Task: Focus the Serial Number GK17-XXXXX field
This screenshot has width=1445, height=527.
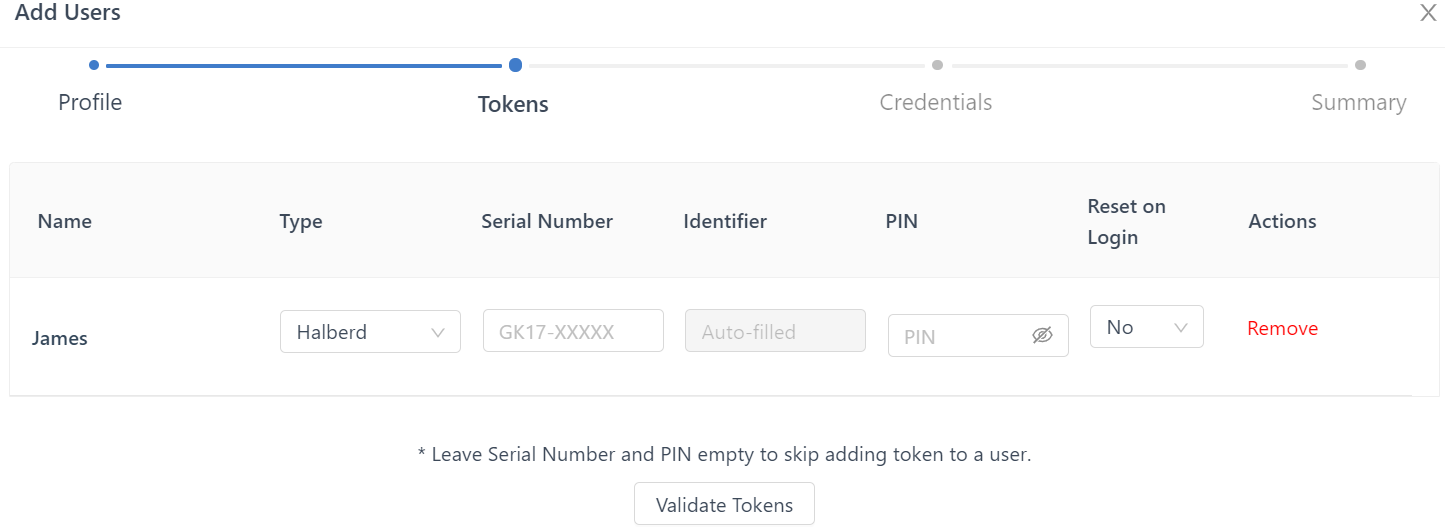Action: tap(573, 331)
